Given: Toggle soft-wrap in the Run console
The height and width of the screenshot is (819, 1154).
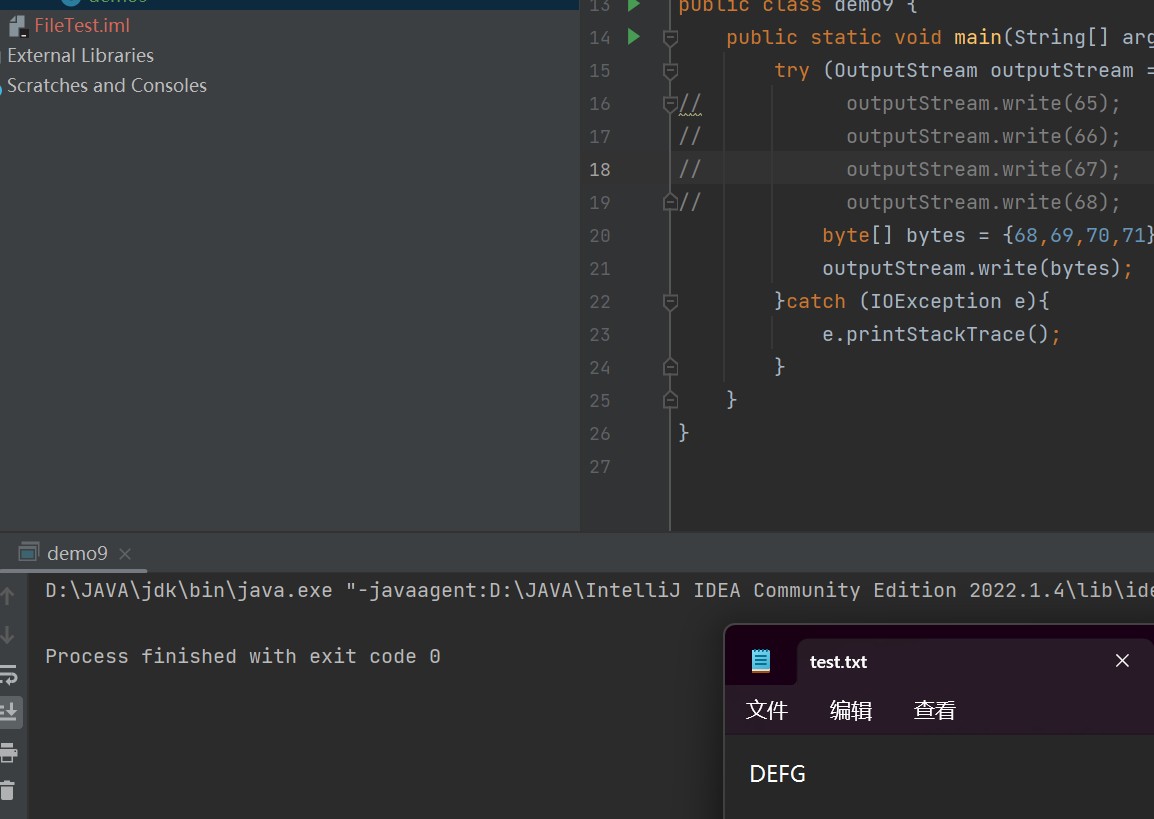Looking at the screenshot, I should (x=8, y=674).
